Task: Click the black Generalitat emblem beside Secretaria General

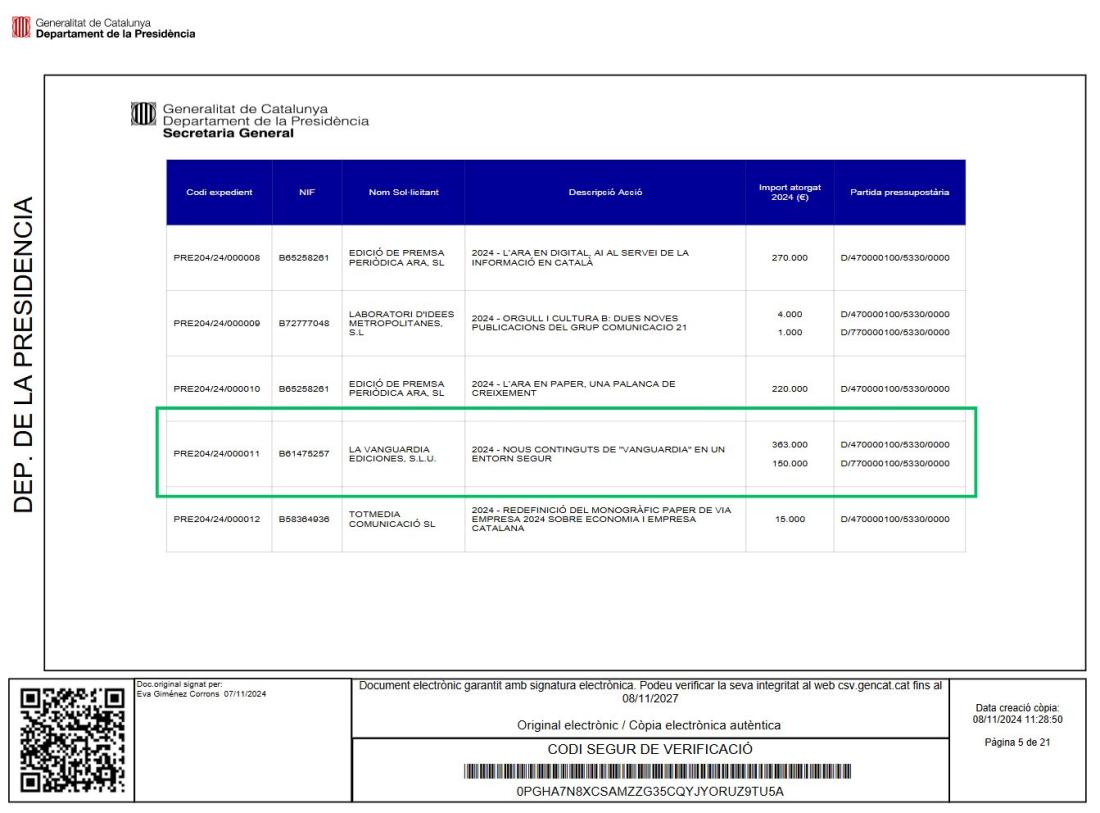Action: (143, 114)
